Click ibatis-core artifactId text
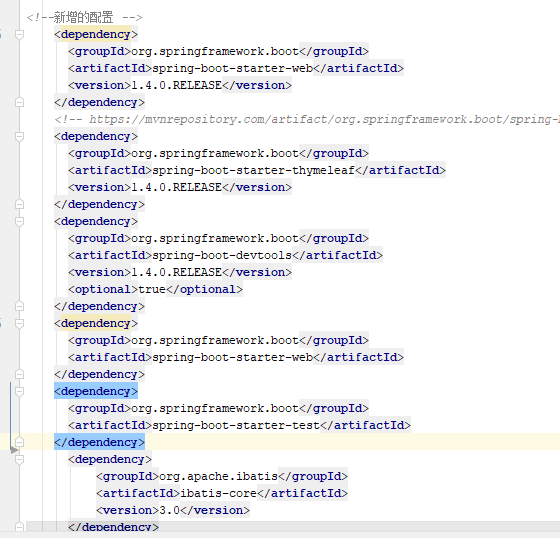560x538 pixels. (219, 493)
